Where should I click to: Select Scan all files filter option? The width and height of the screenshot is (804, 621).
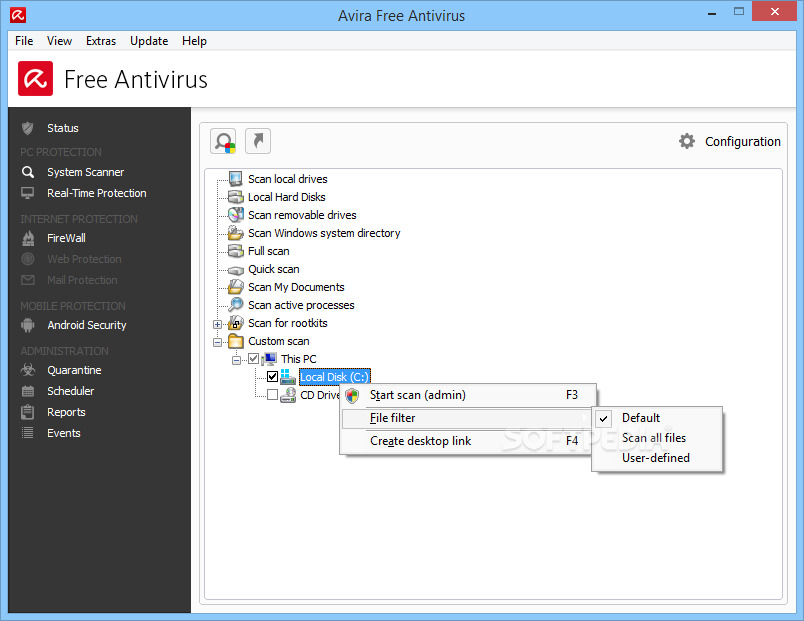[x=657, y=438]
